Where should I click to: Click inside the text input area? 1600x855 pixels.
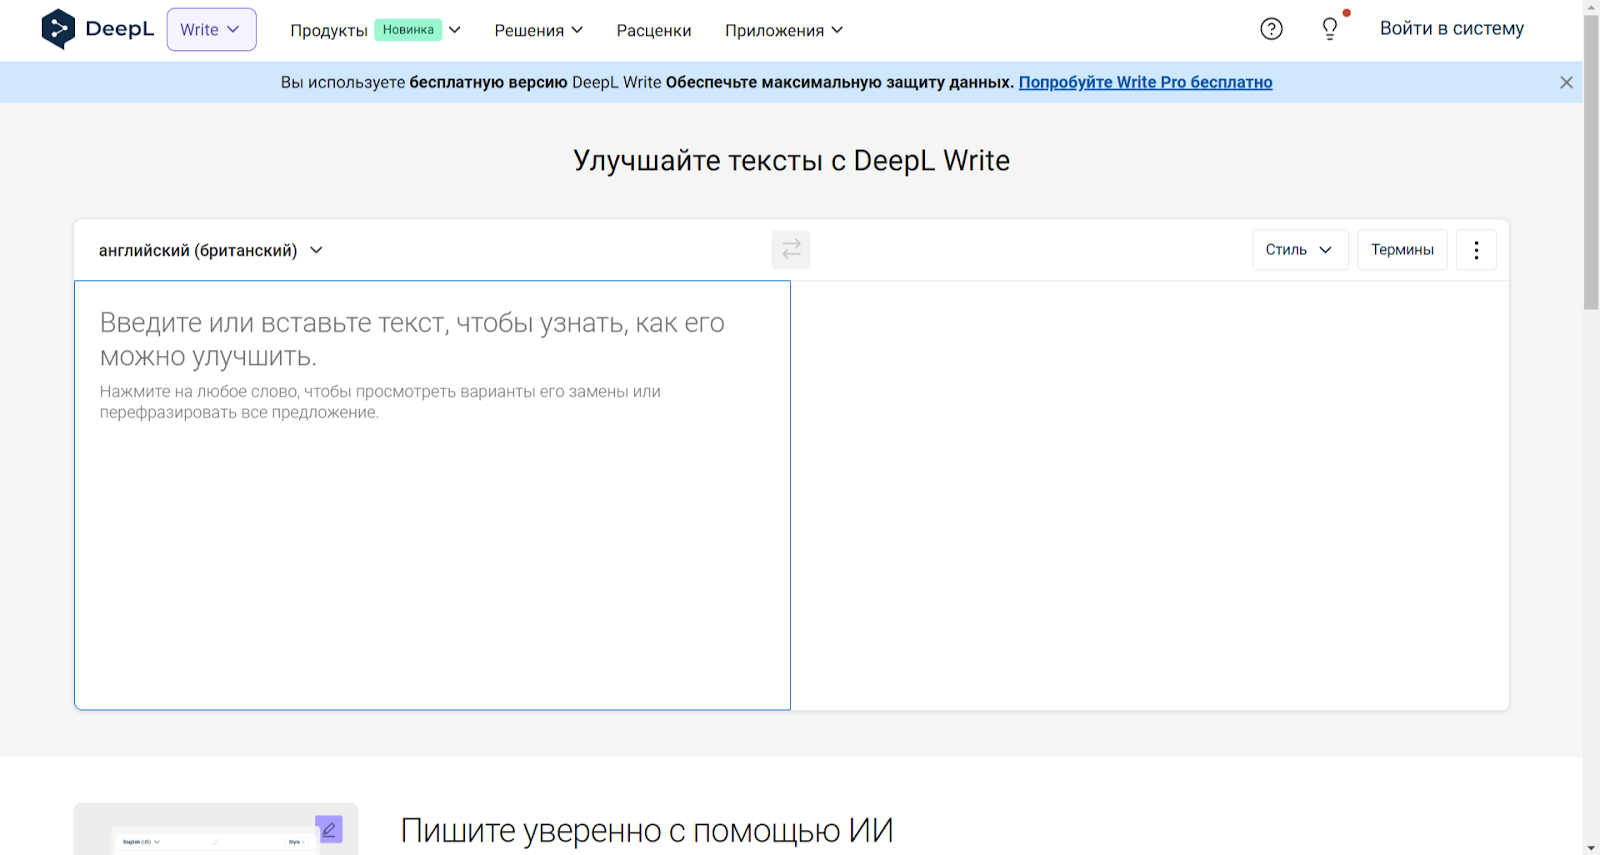click(x=432, y=495)
